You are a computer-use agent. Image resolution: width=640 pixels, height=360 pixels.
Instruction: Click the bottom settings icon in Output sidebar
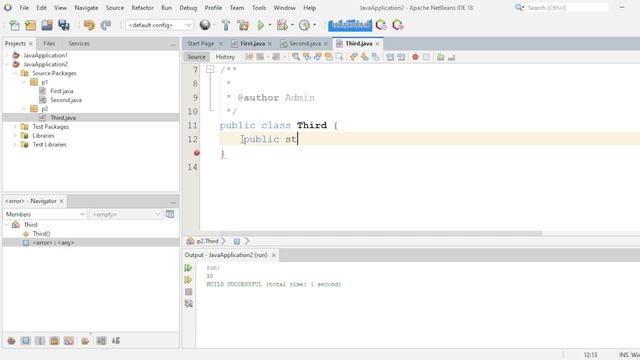188,304
